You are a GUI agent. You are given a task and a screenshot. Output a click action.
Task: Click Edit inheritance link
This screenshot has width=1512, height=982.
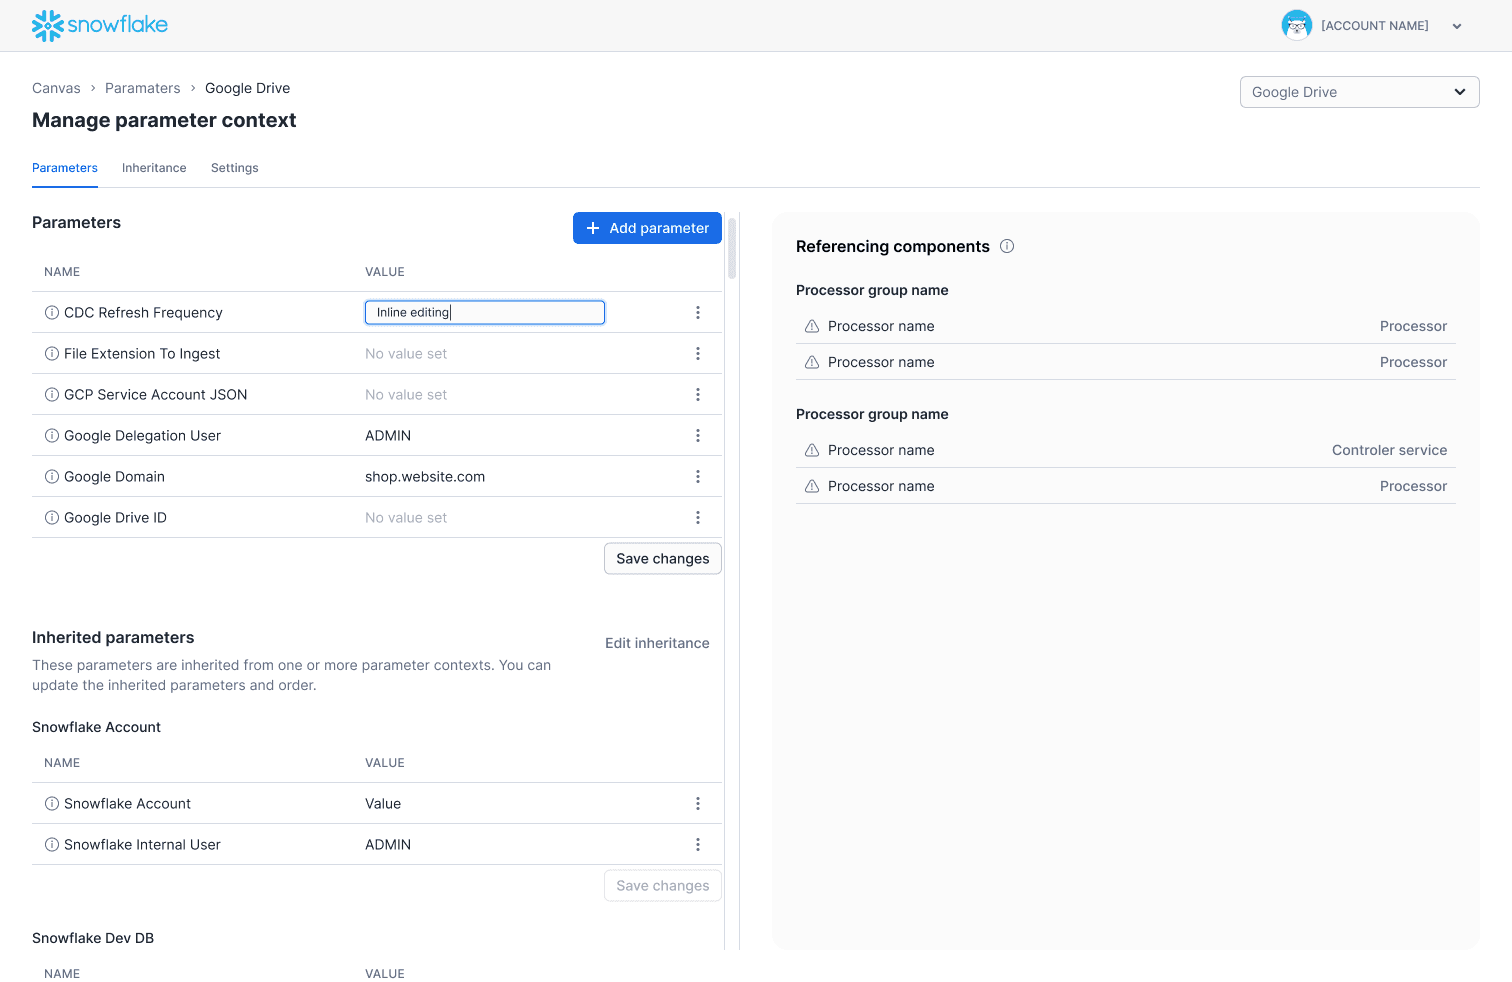point(657,643)
